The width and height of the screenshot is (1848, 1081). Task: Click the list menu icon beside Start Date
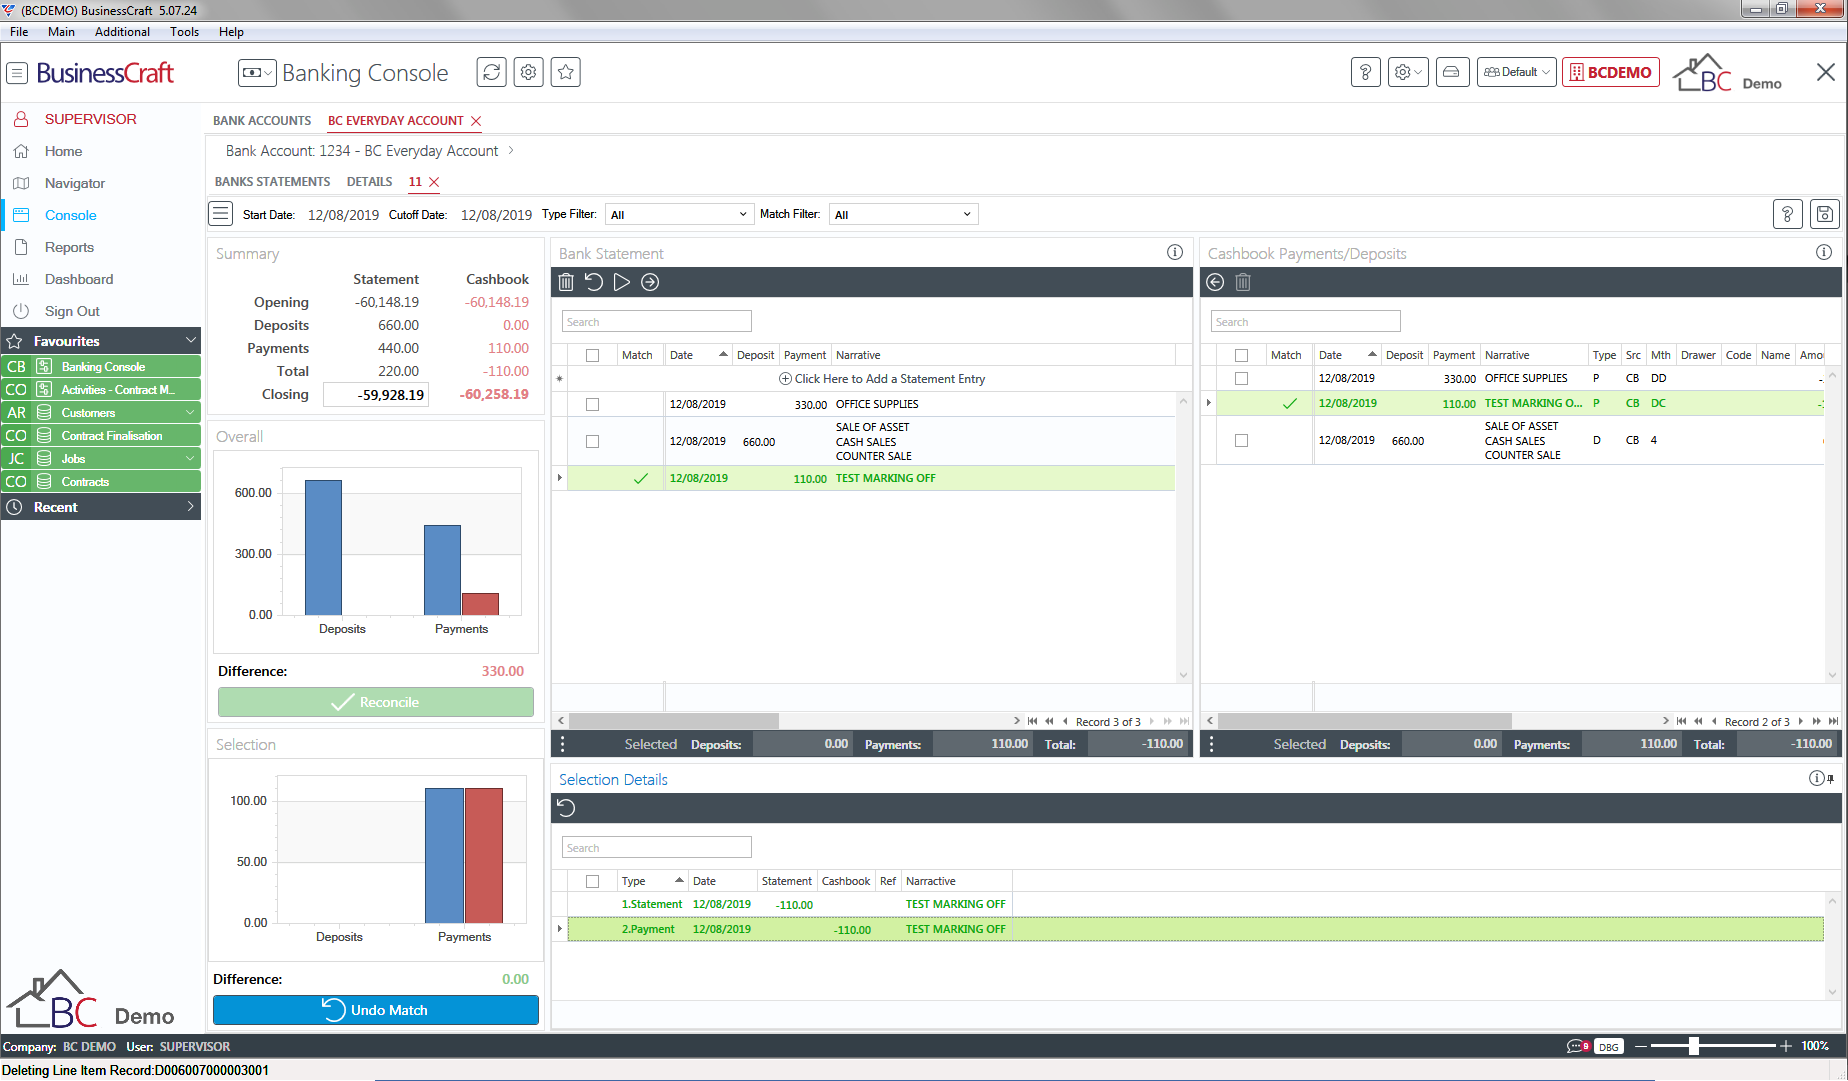(x=221, y=214)
